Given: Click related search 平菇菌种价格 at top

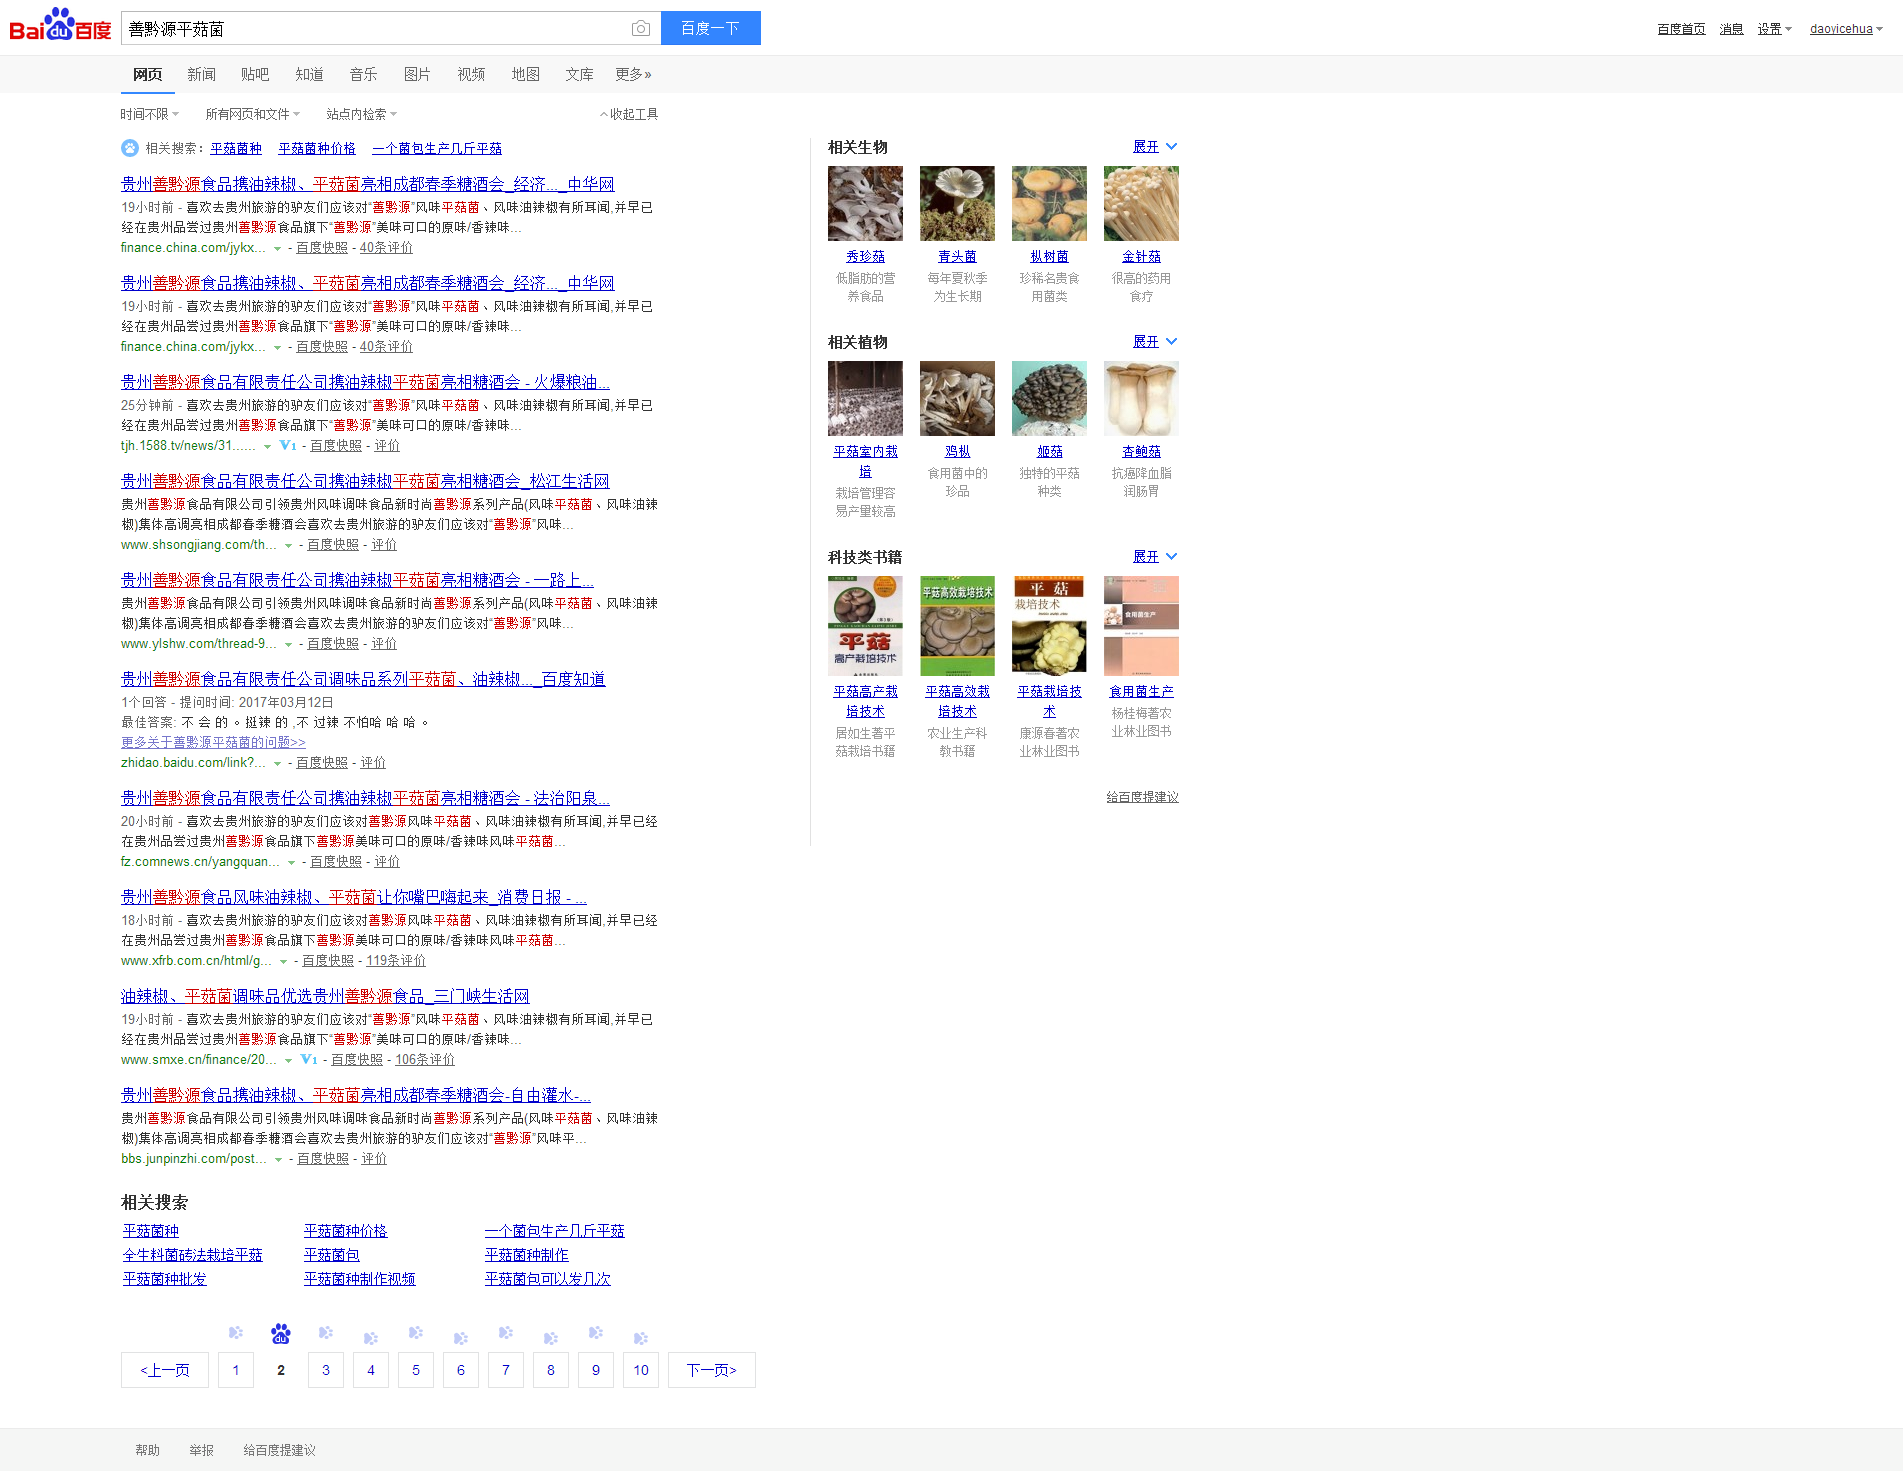Looking at the screenshot, I should tap(317, 148).
